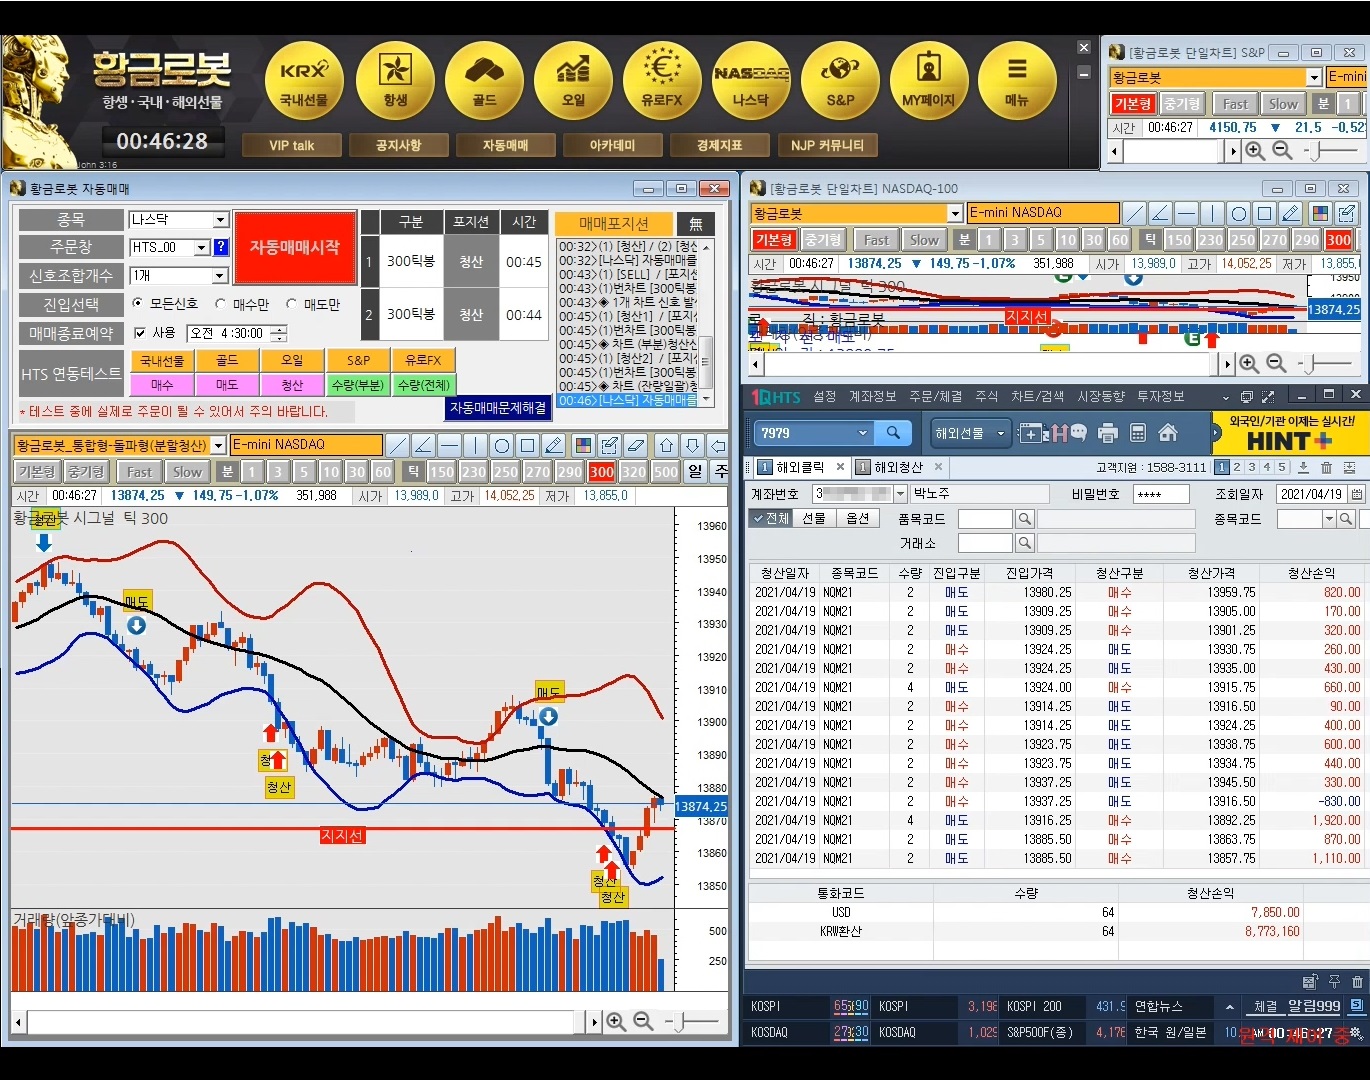Zoom in on the main signal chart
This screenshot has width=1370, height=1080.
616,1021
